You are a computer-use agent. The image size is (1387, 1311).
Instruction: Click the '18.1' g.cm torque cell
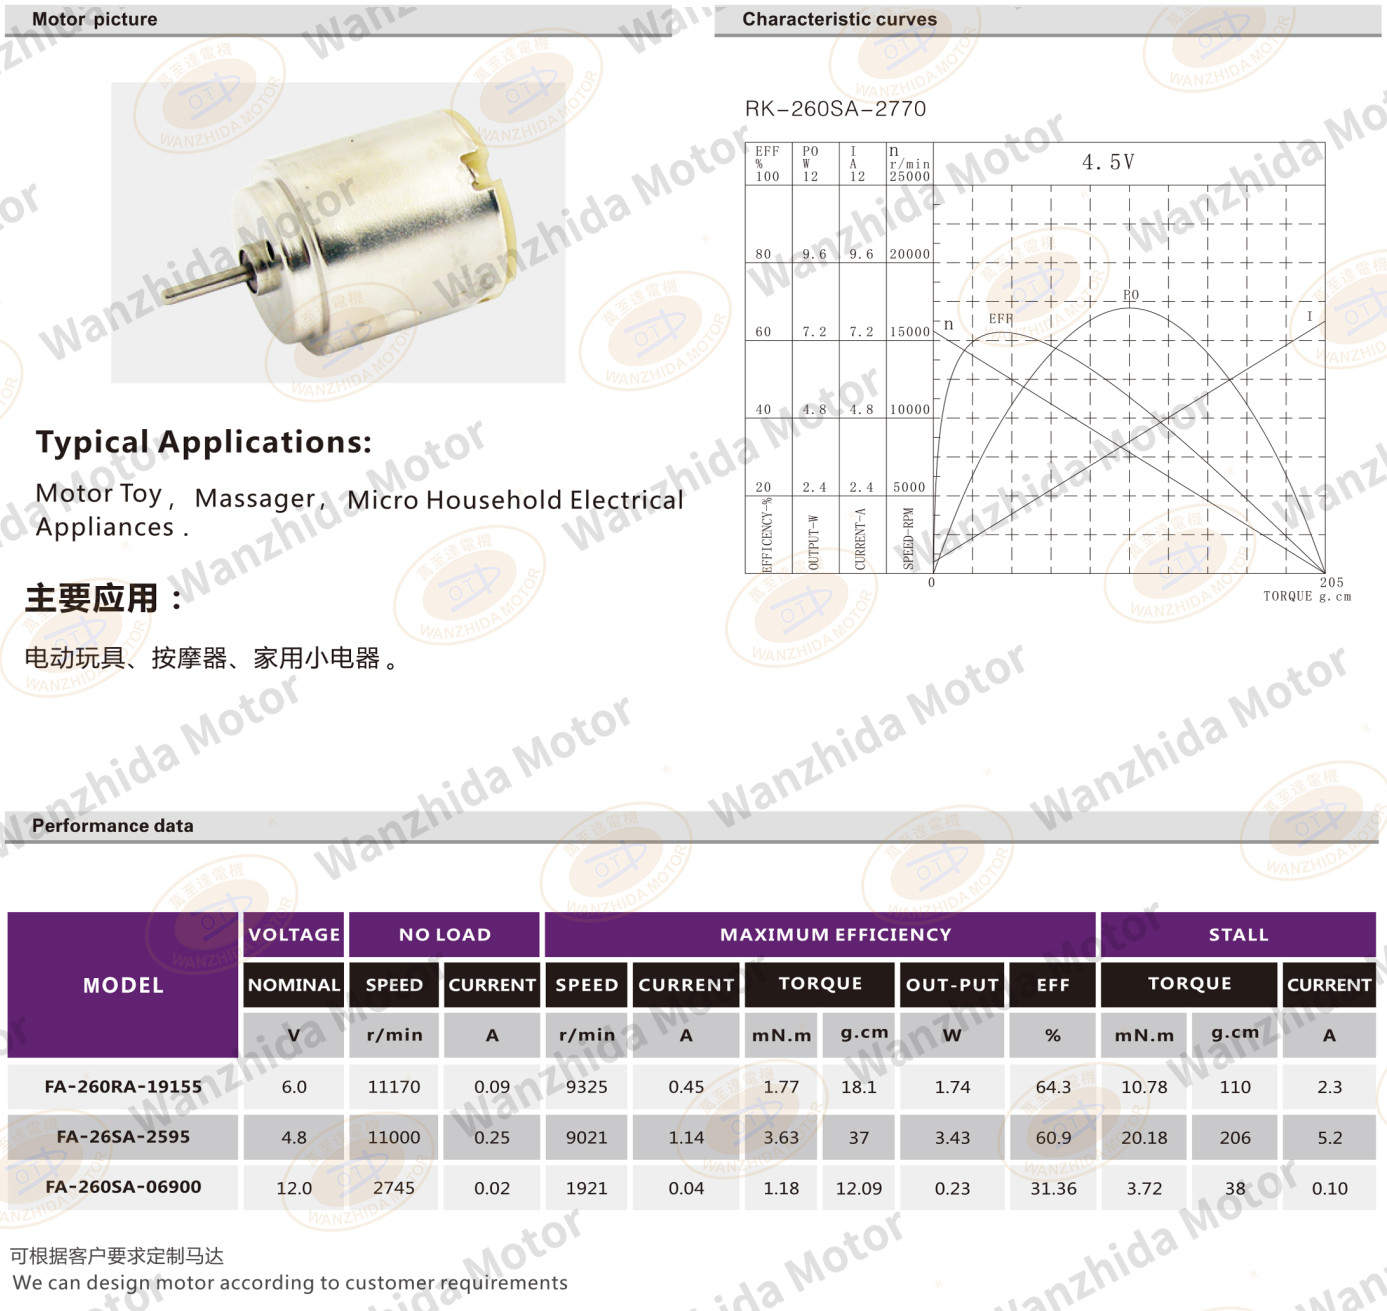point(859,1087)
